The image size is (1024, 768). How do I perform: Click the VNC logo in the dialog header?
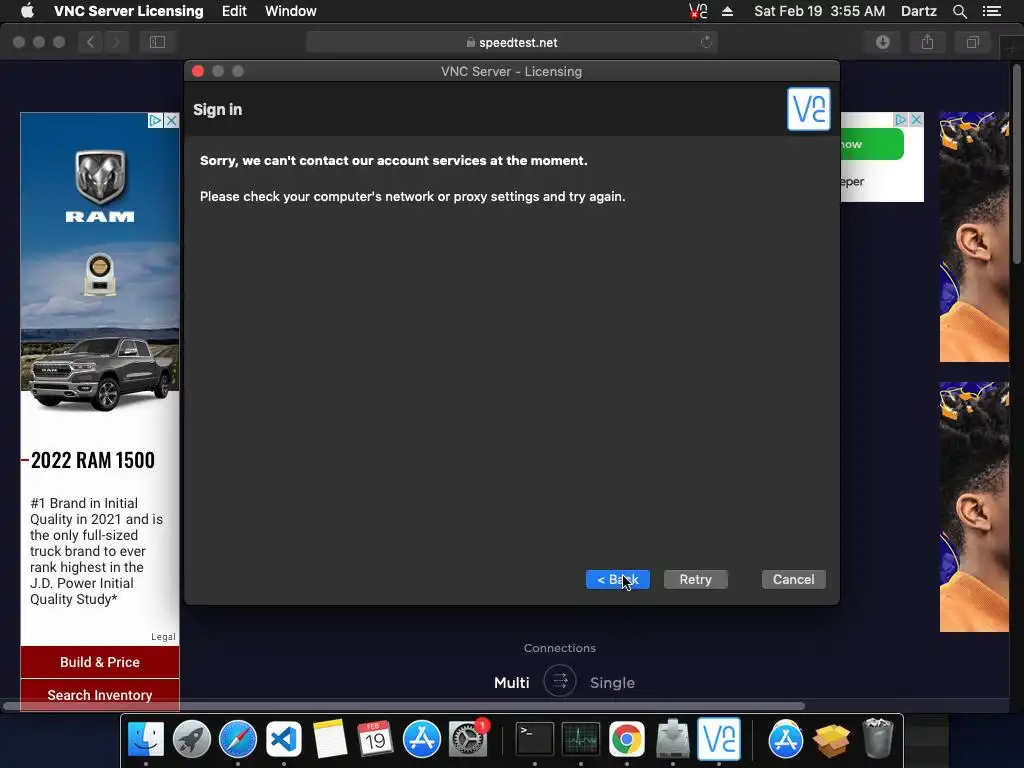pyautogui.click(x=808, y=109)
